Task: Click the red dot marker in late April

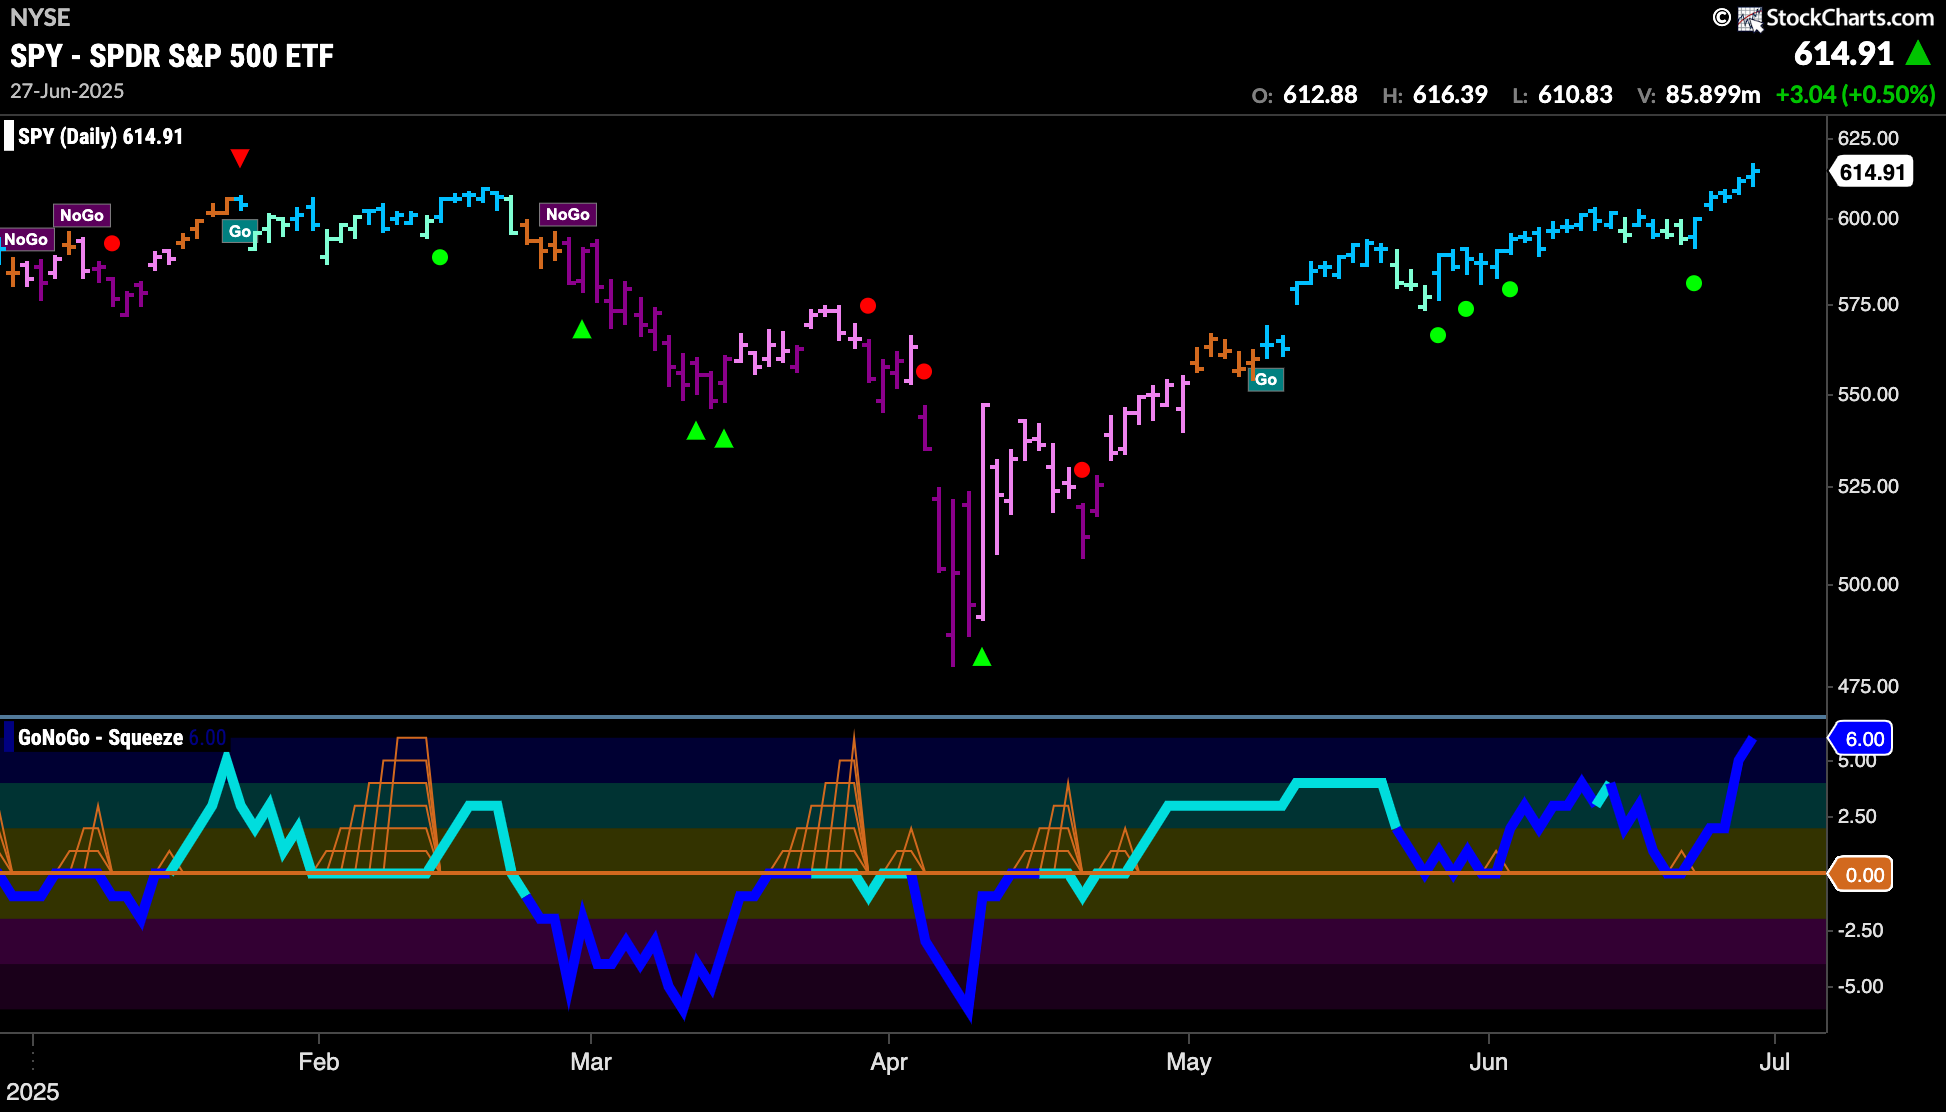Action: (x=1082, y=470)
